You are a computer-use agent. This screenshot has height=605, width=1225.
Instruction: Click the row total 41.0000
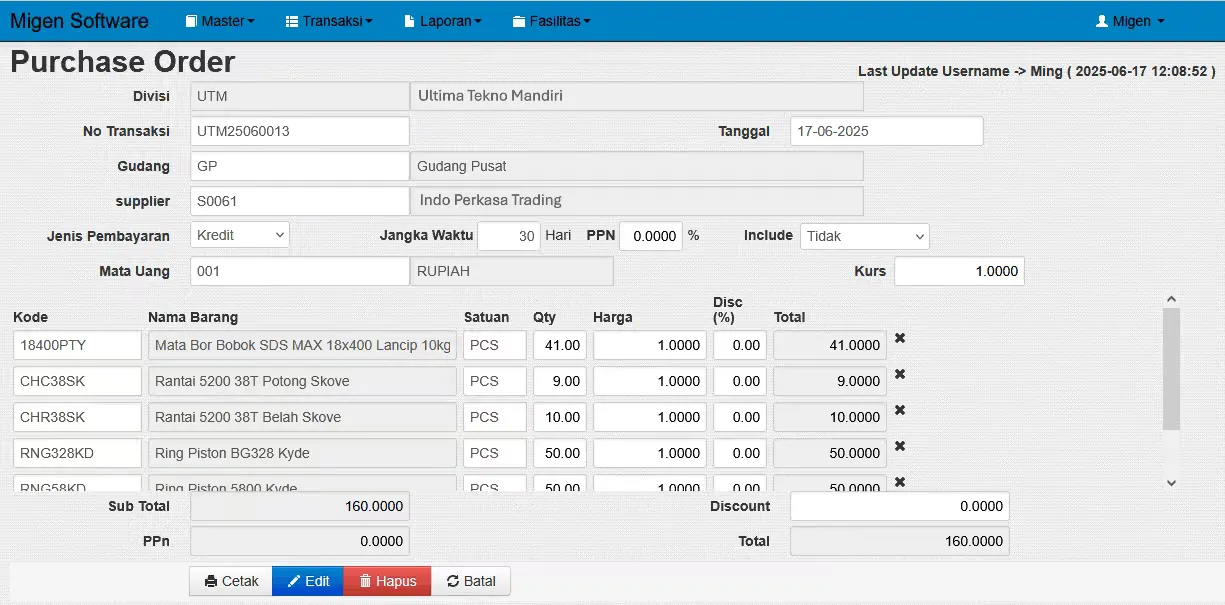click(830, 345)
